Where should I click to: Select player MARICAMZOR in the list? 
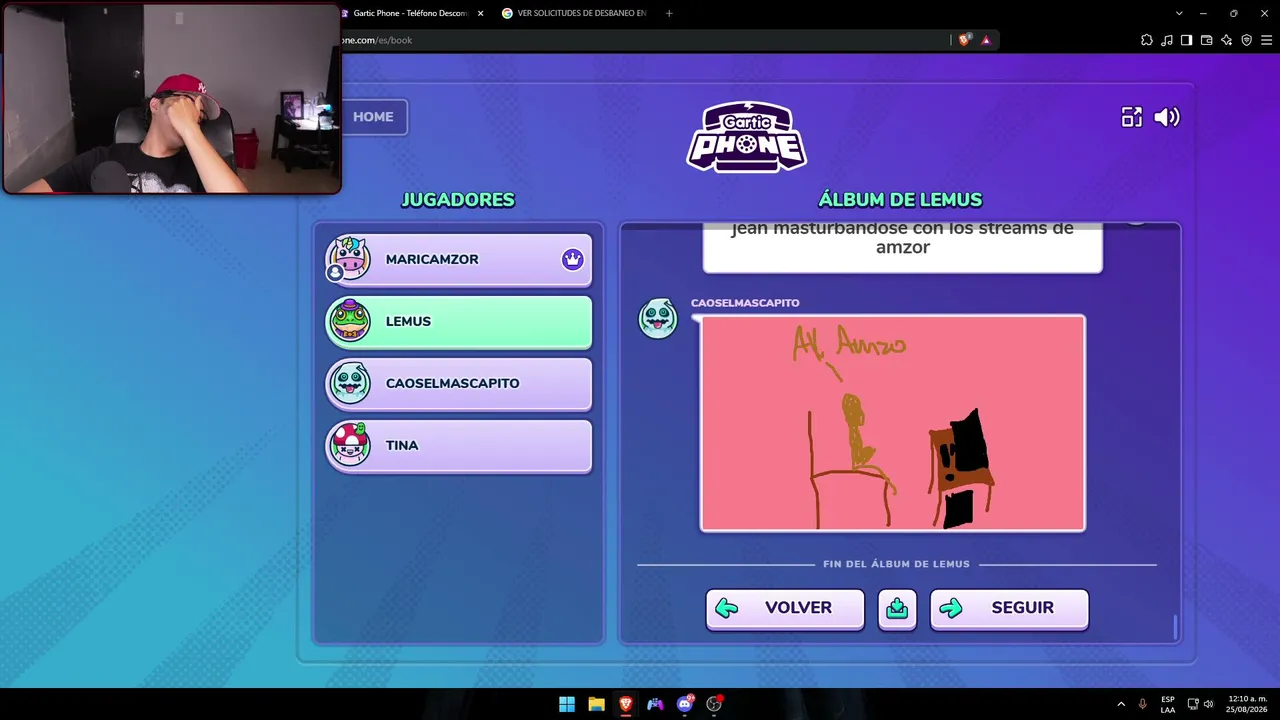point(459,260)
